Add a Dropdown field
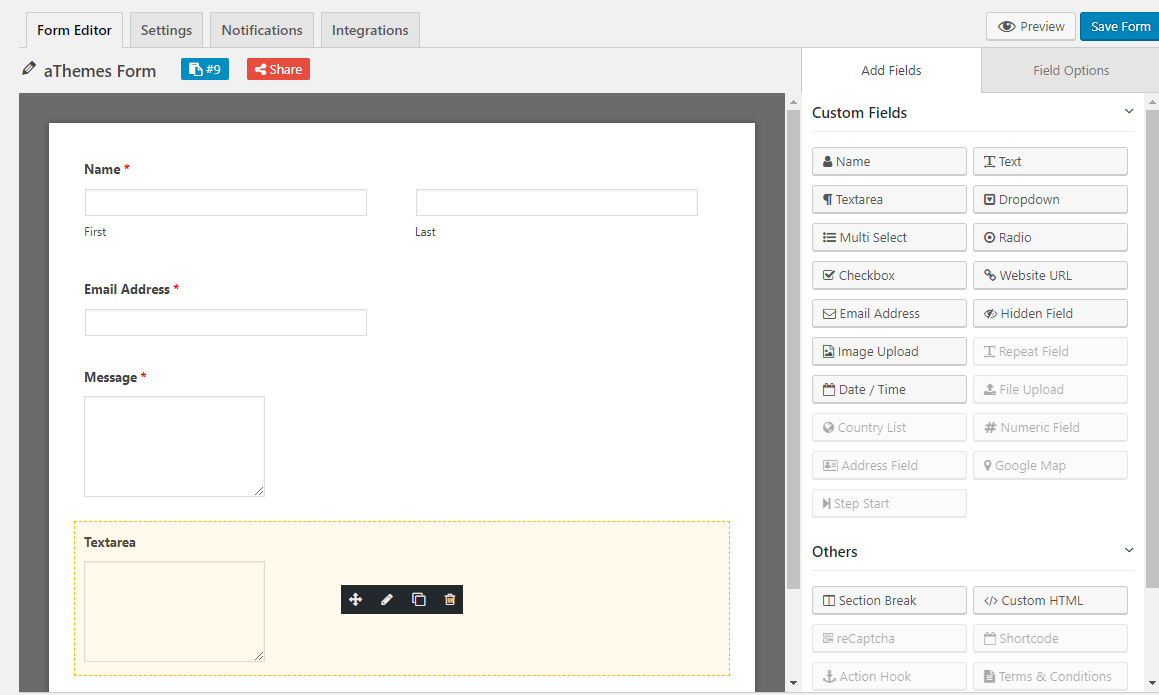The height and width of the screenshot is (695, 1159). coord(1050,200)
